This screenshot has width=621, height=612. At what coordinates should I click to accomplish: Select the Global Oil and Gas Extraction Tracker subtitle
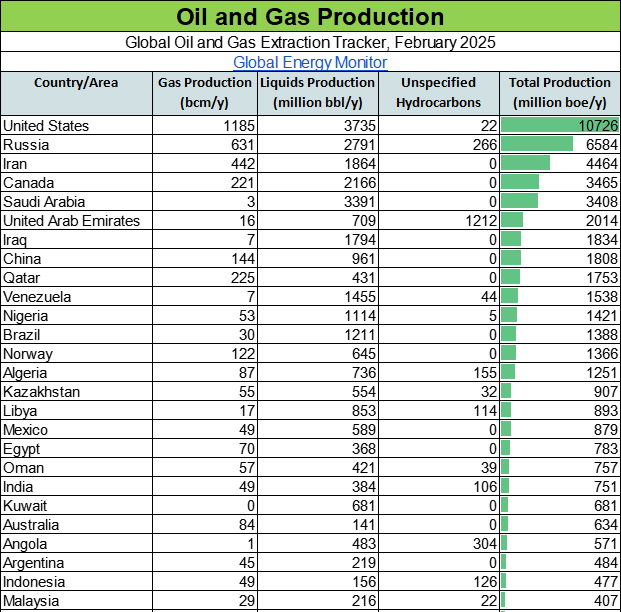(310, 42)
